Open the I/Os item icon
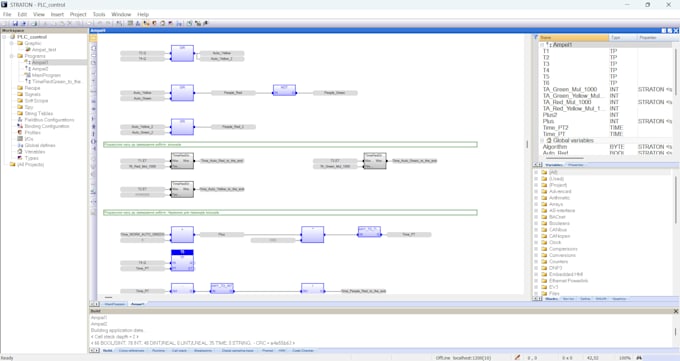The image size is (680, 361). tap(20, 139)
